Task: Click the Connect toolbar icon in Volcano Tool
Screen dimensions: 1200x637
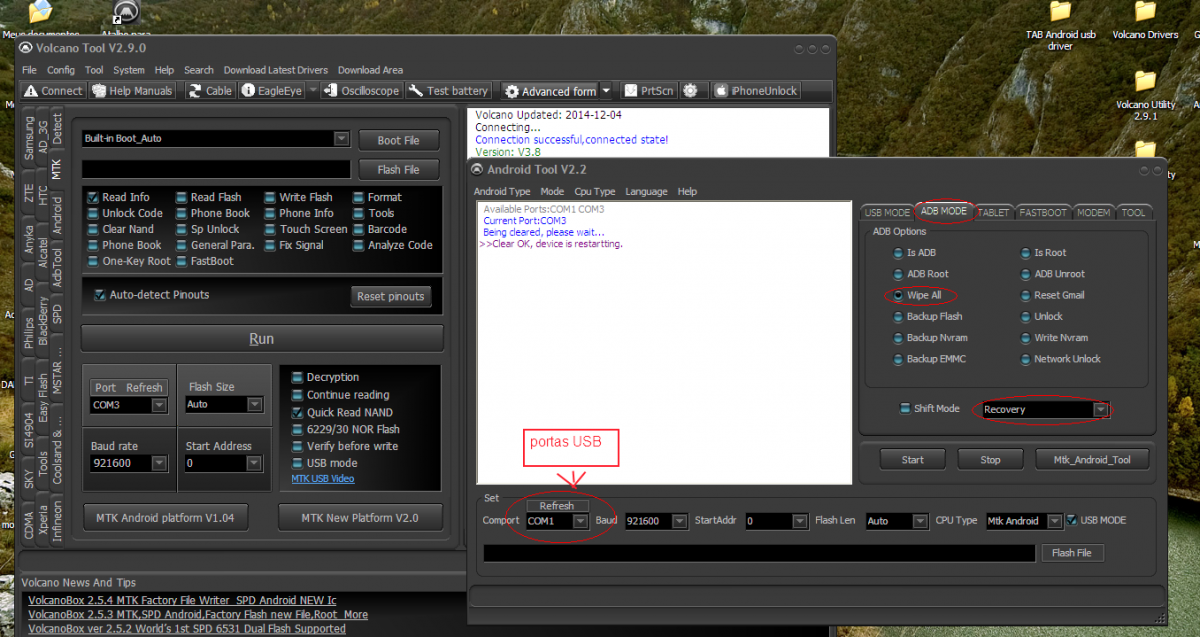Action: pyautogui.click(x=30, y=91)
